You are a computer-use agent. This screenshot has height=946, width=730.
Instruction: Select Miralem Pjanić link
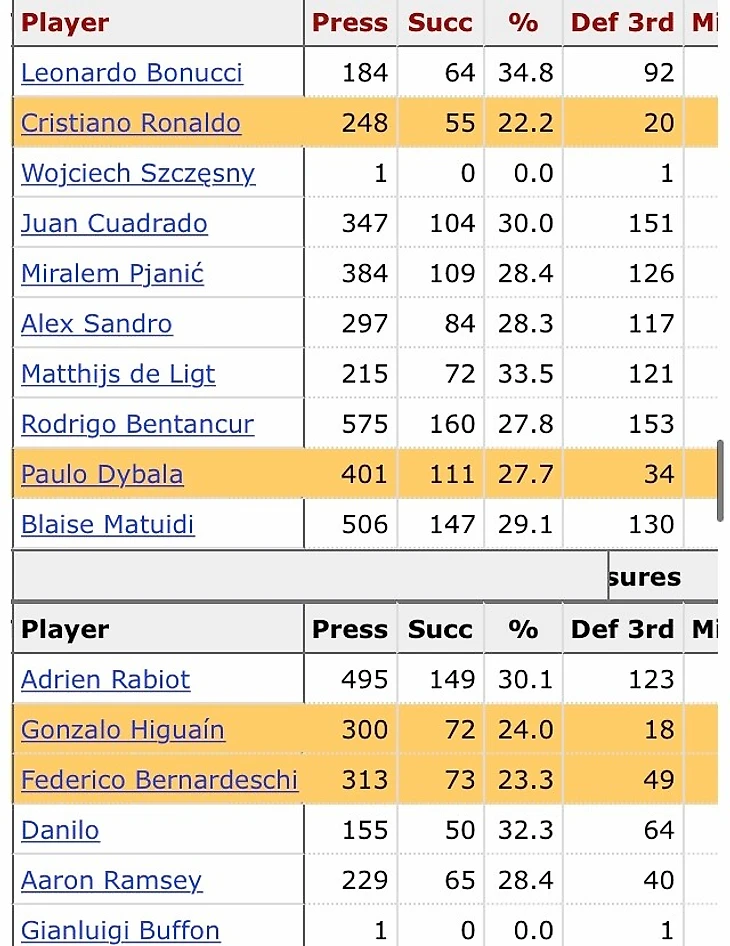112,274
